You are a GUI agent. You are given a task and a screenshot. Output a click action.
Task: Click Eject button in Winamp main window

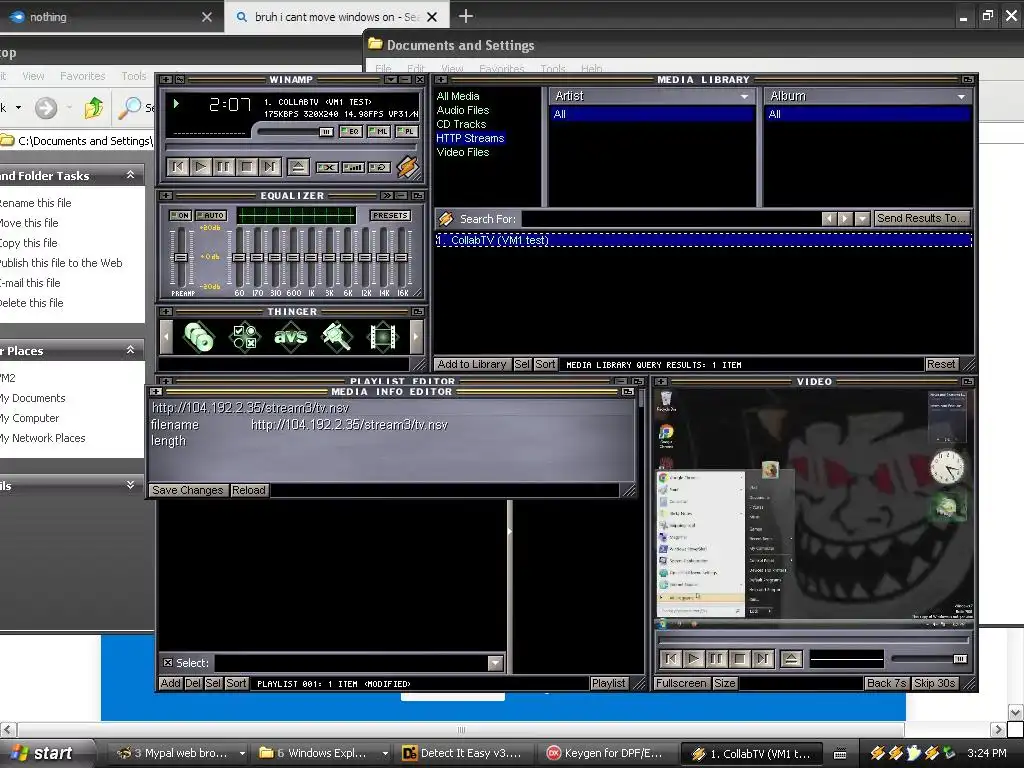click(298, 167)
